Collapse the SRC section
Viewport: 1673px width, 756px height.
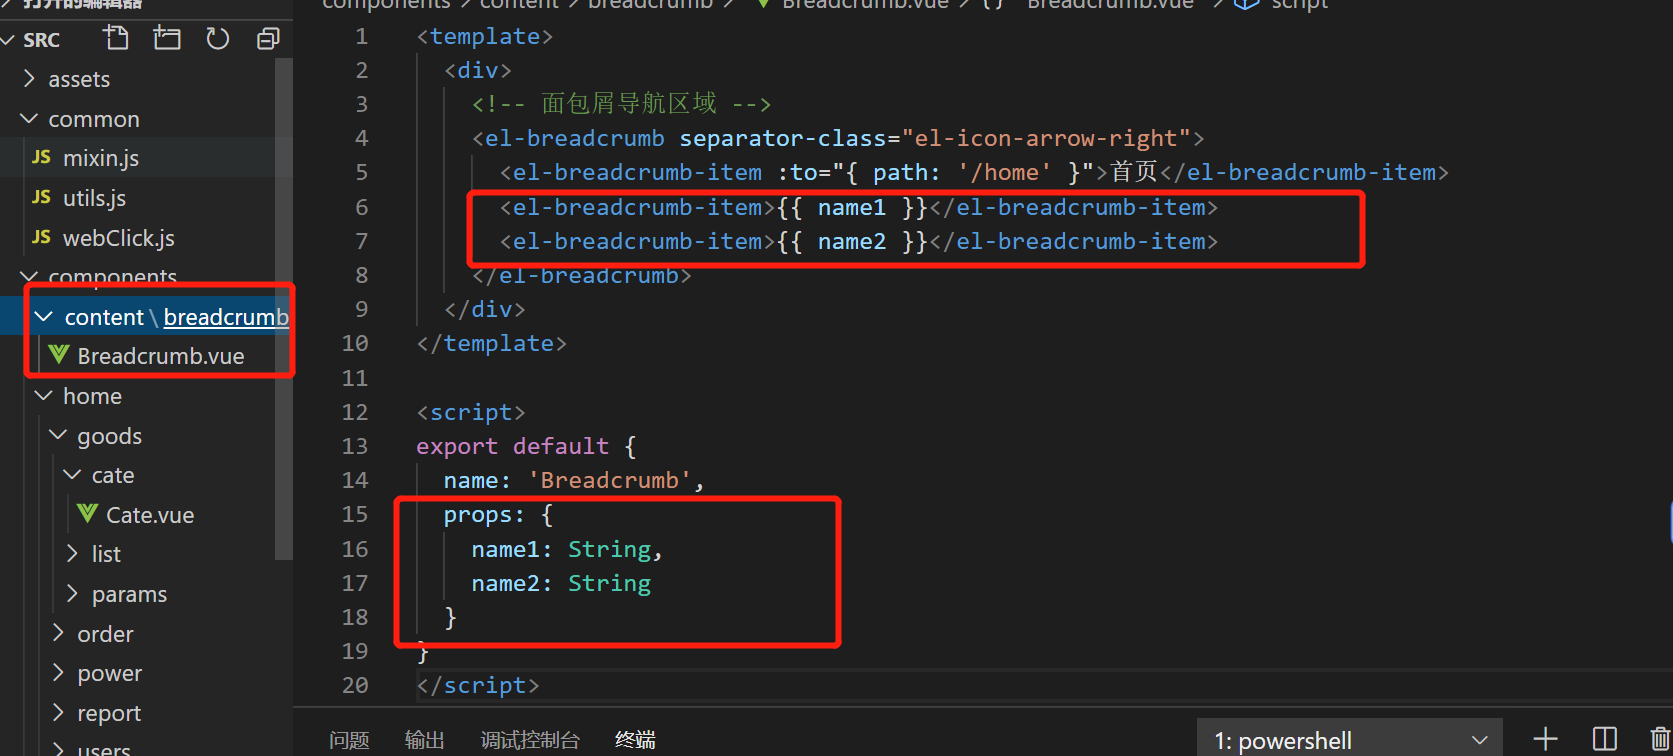pyautogui.click(x=9, y=40)
